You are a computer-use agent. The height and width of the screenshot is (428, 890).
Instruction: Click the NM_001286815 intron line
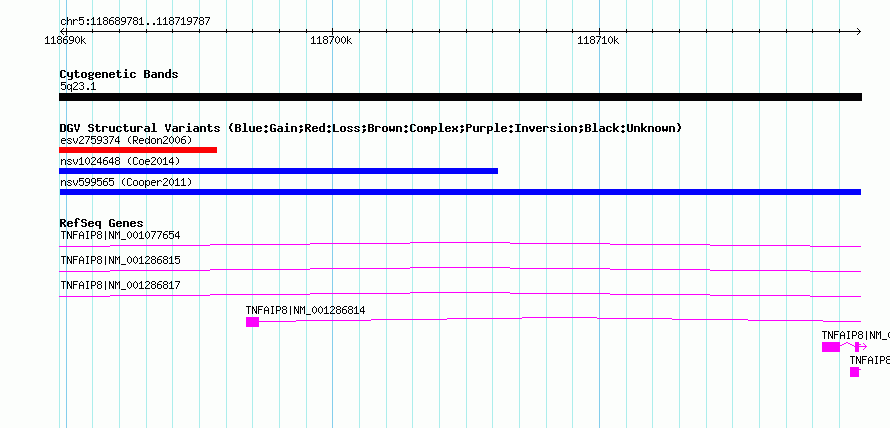[460, 269]
